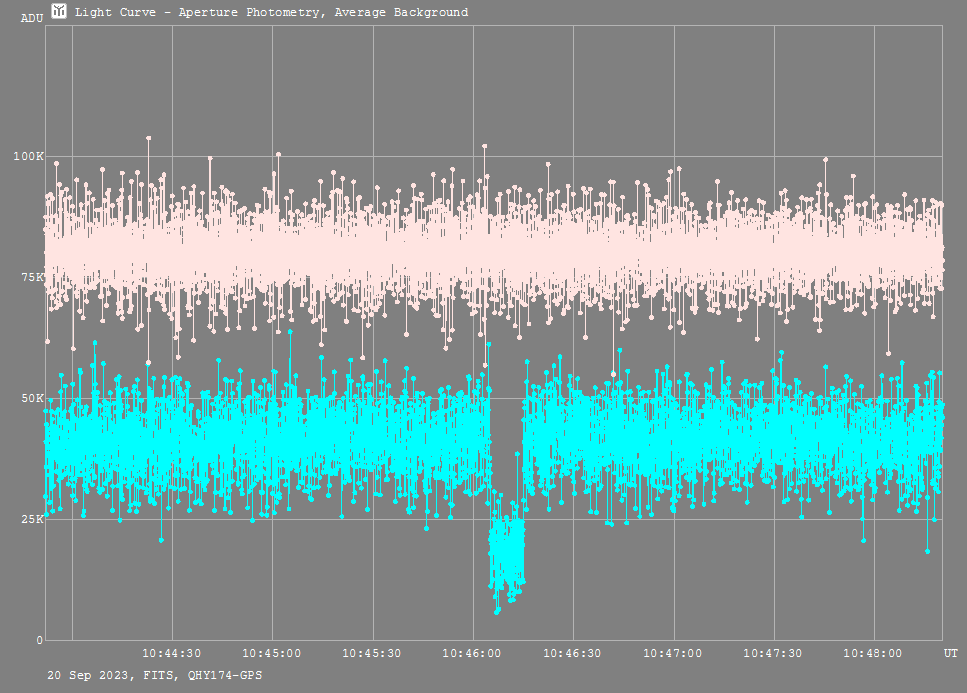Click the '10:47:00' time label
Screen dimensions: 967x693
tap(673, 654)
